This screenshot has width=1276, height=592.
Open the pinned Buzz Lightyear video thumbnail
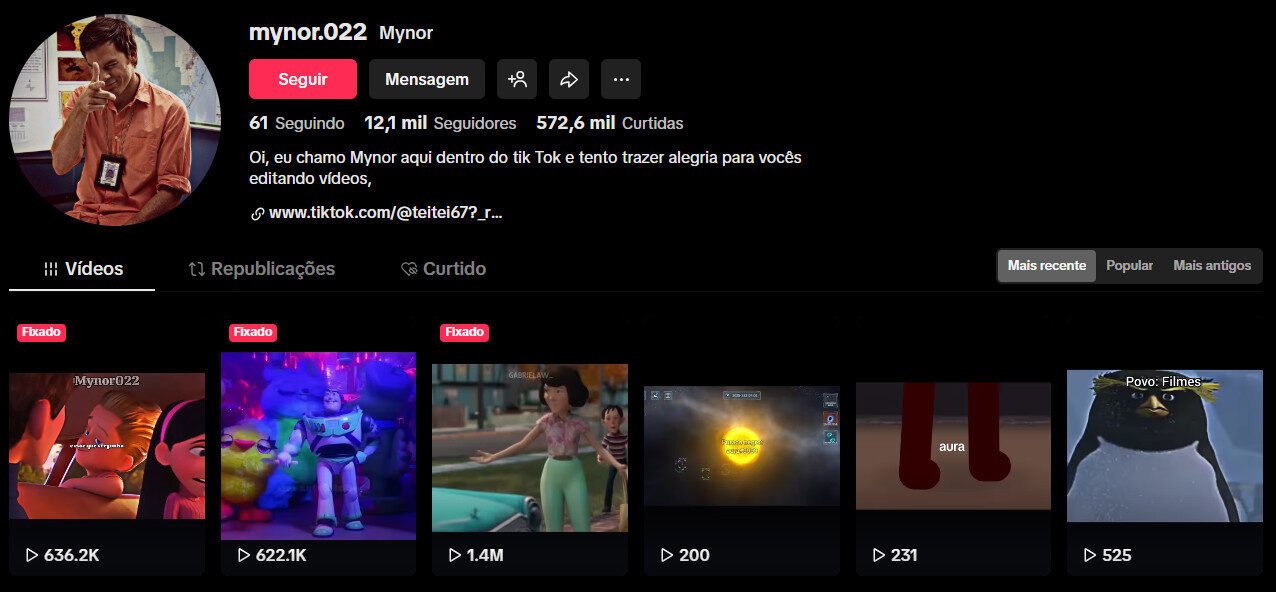[x=318, y=445]
